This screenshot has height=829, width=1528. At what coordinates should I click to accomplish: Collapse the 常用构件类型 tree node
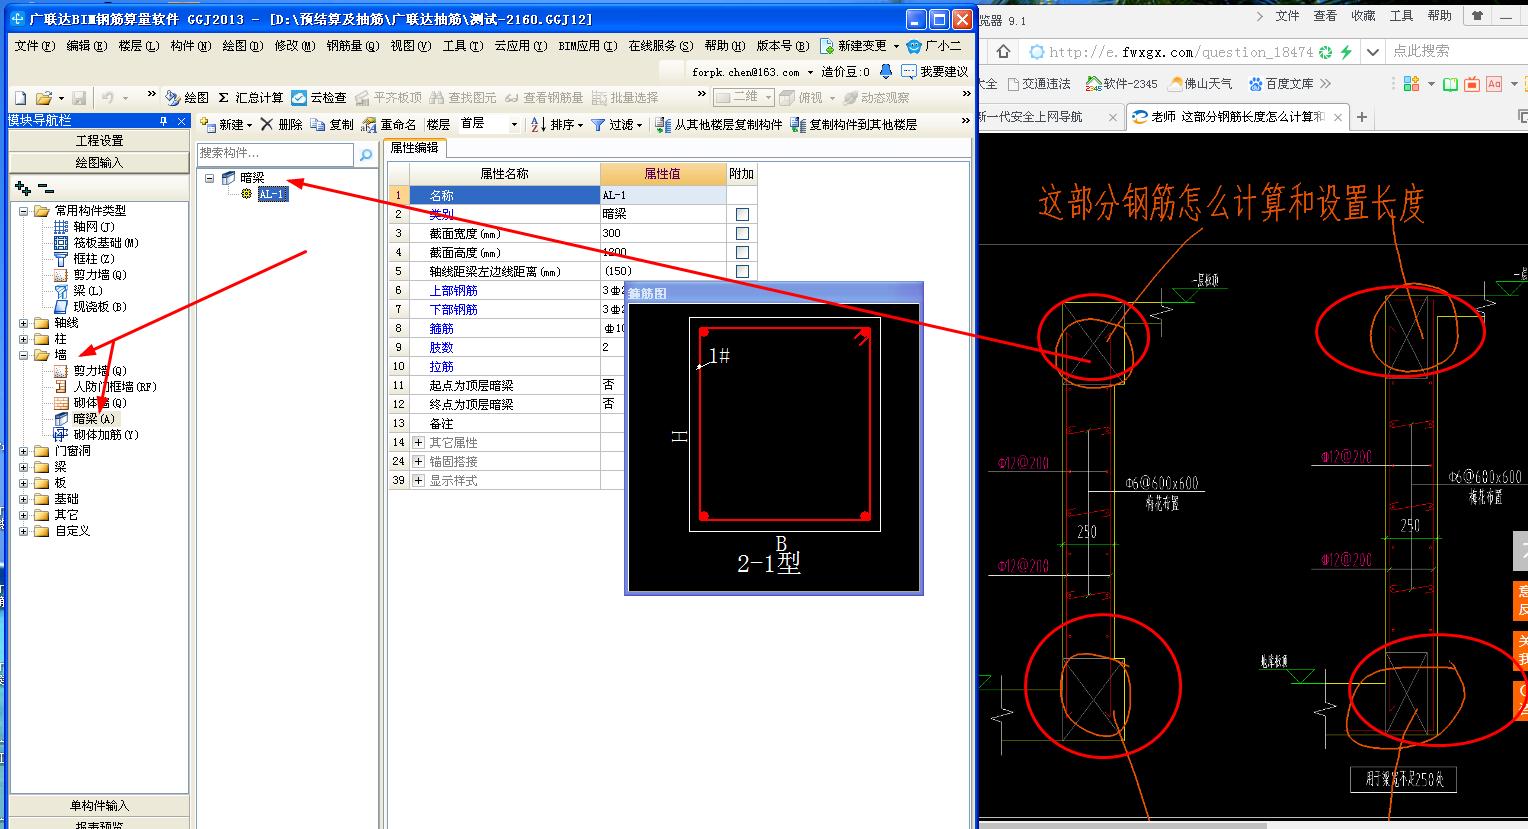tap(24, 211)
